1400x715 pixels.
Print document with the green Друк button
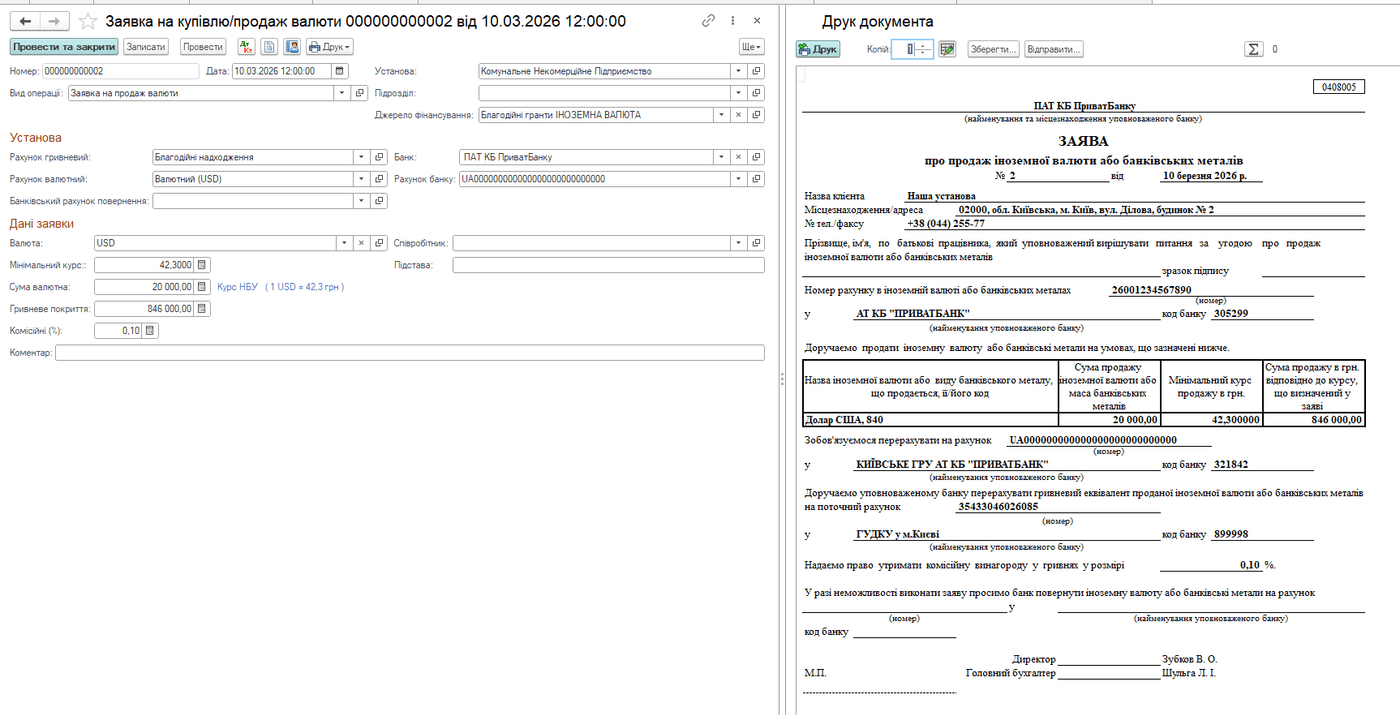coord(818,49)
